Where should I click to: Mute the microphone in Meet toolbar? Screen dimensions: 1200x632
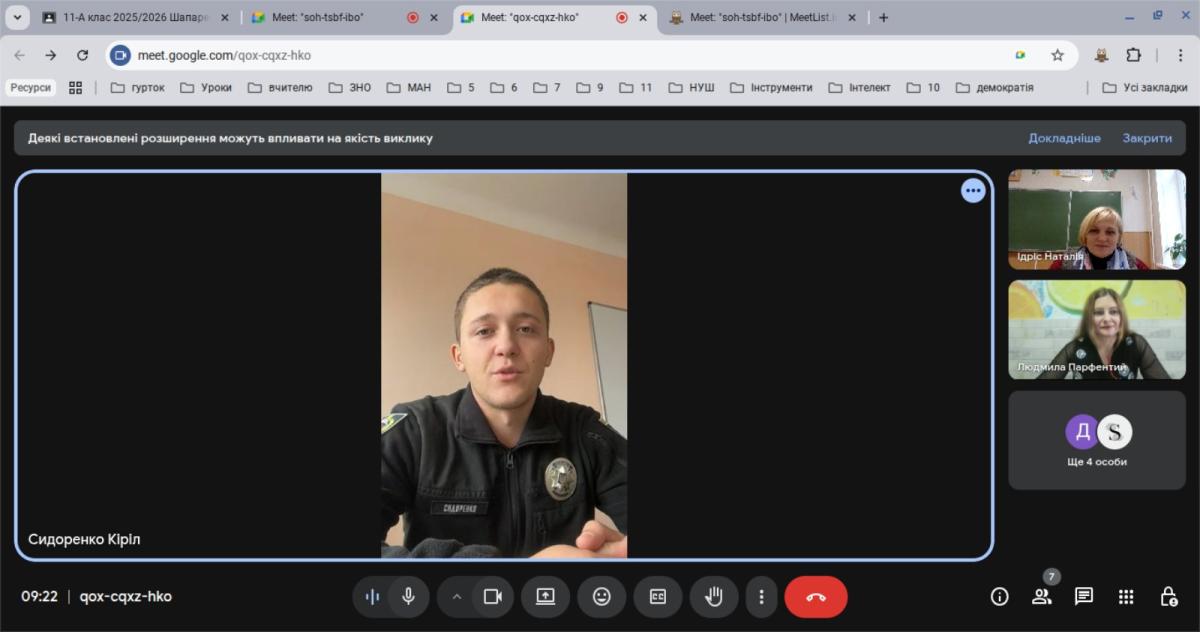[x=408, y=596]
